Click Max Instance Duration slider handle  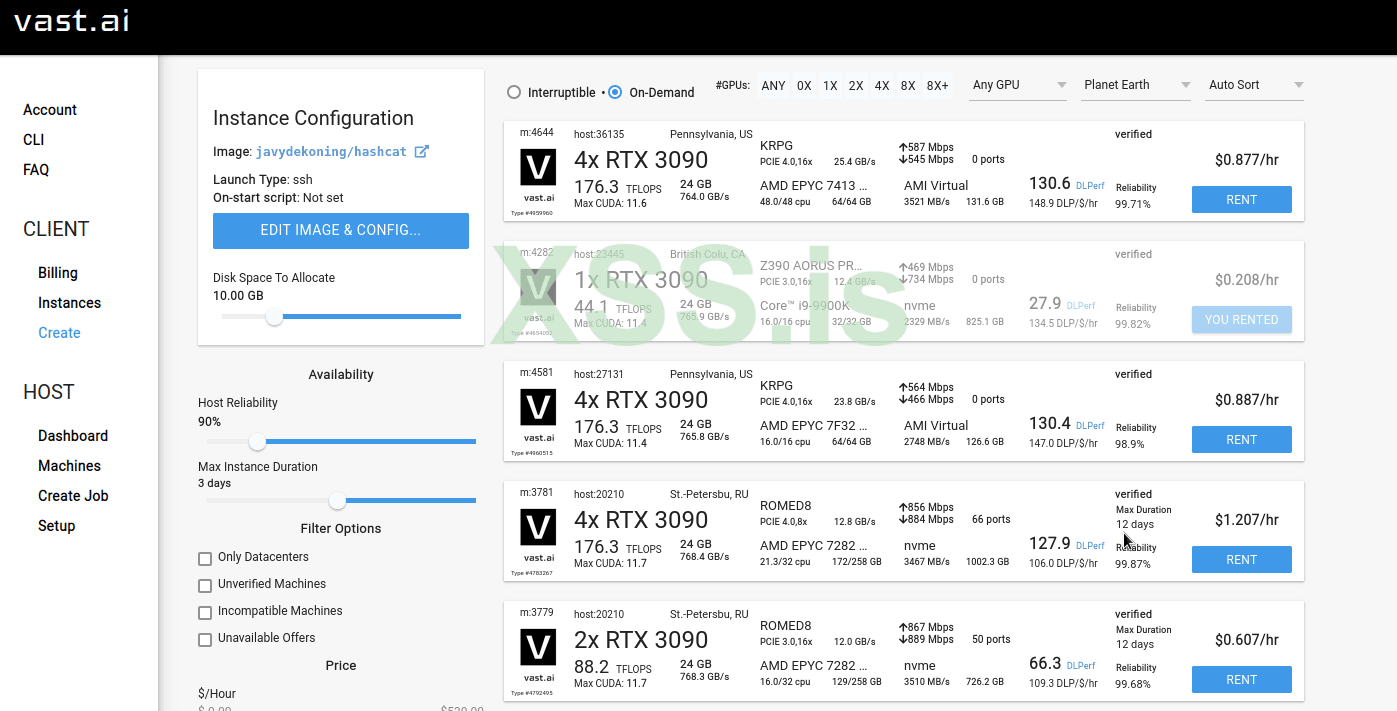337,500
